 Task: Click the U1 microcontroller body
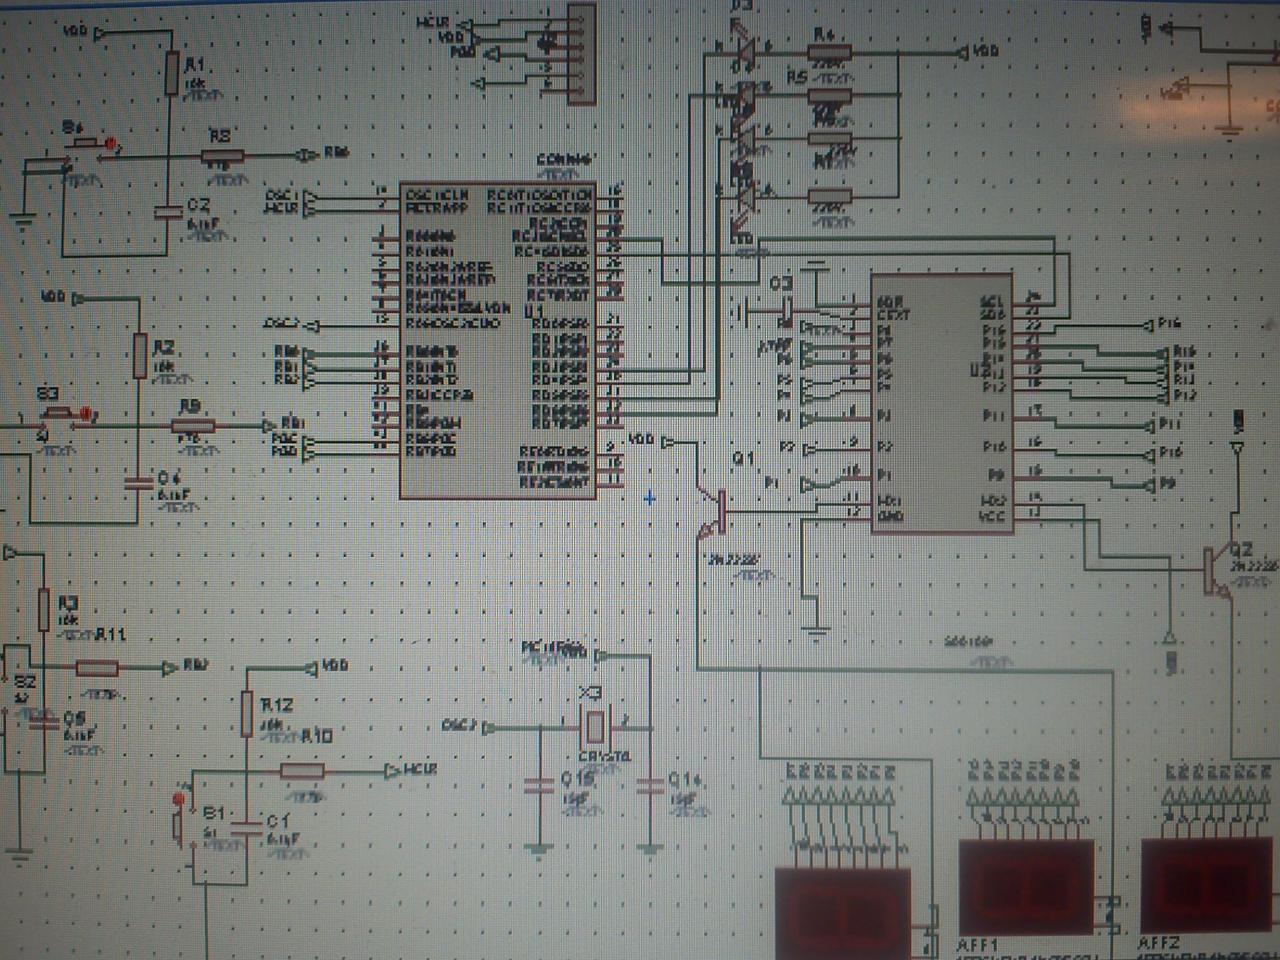click(498, 340)
